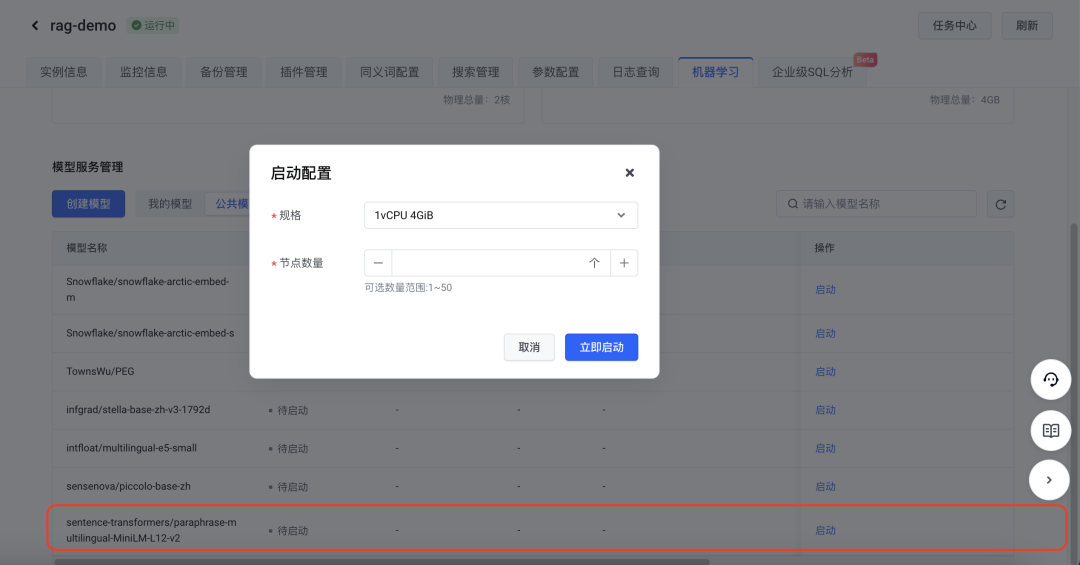Viewport: 1080px width, 565px height.
Task: Click 启动 for Snowflake/snowflake-arctic-embed-m
Action: coord(825,289)
